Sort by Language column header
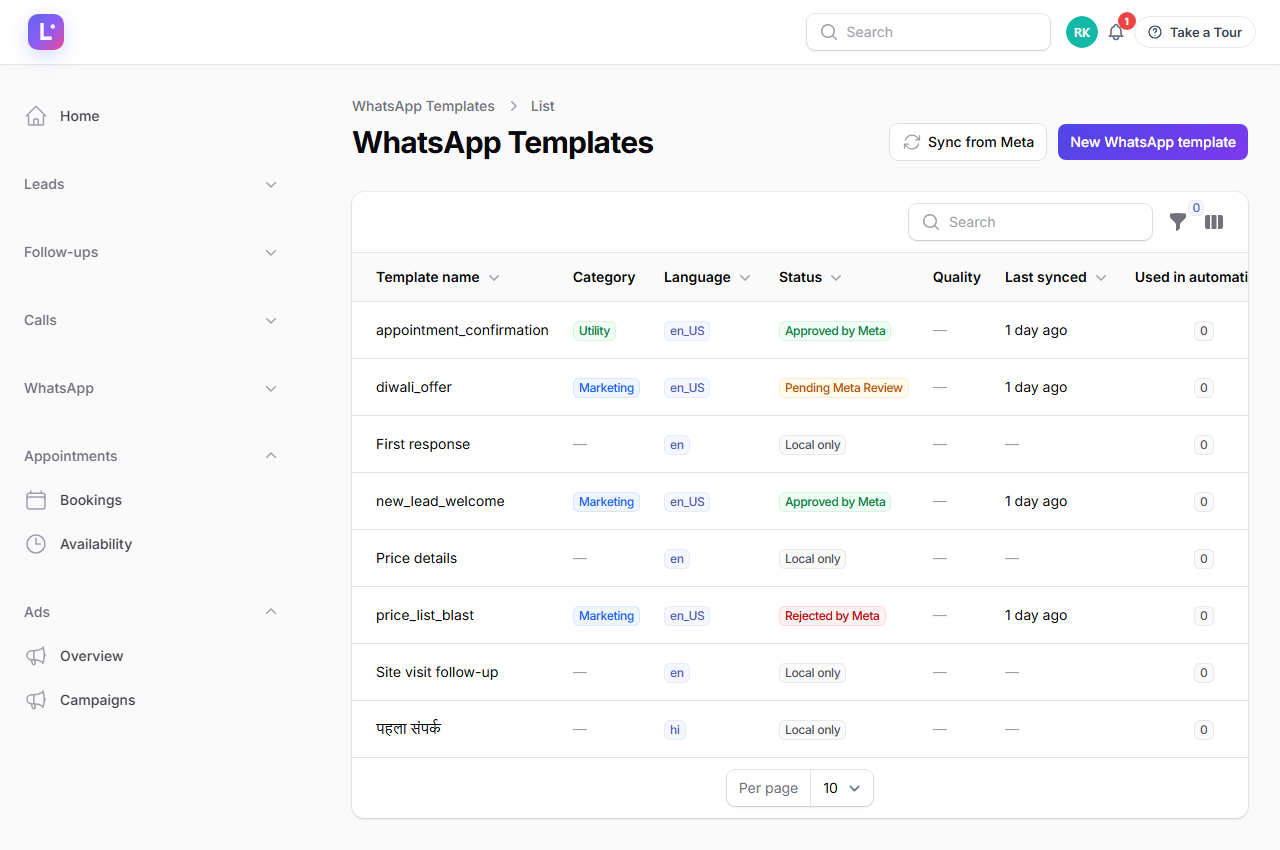This screenshot has width=1280, height=850. [707, 277]
